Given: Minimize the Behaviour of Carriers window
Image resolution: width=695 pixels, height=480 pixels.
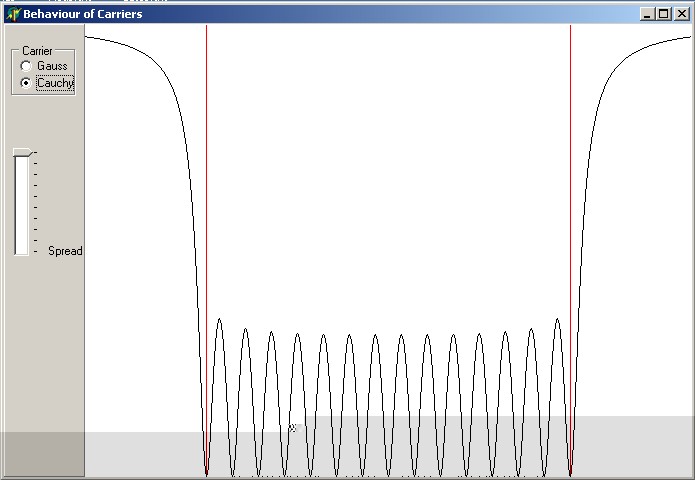Looking at the screenshot, I should tap(647, 14).
